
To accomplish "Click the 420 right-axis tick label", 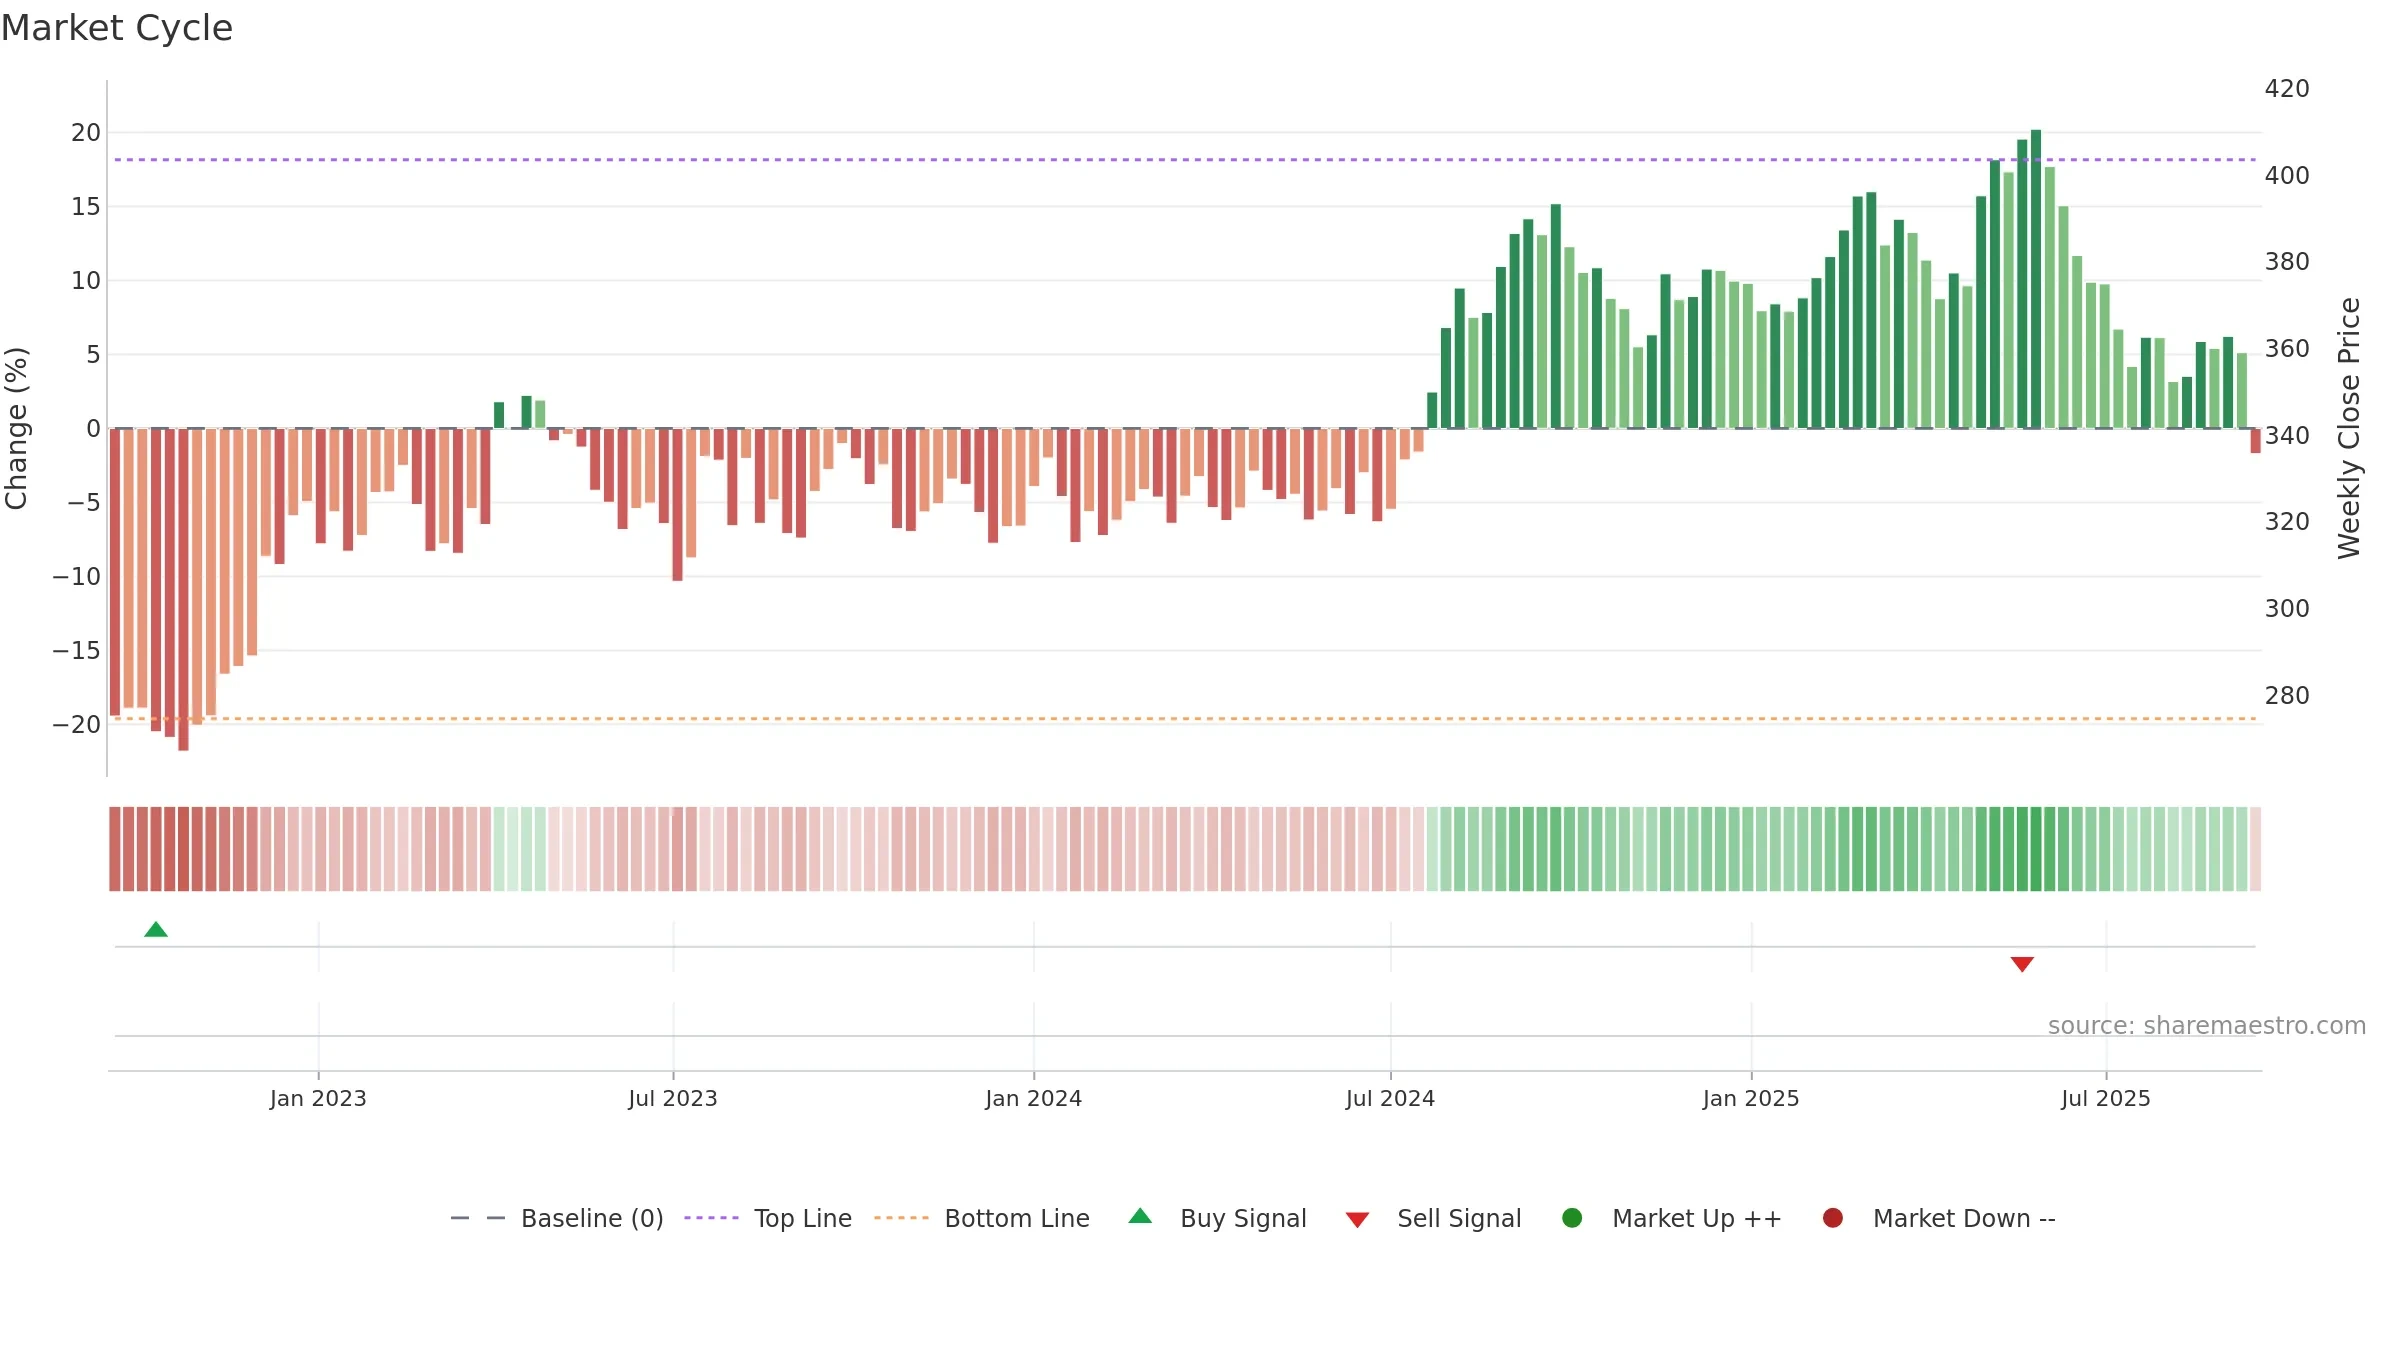I will pyautogui.click(x=2287, y=89).
